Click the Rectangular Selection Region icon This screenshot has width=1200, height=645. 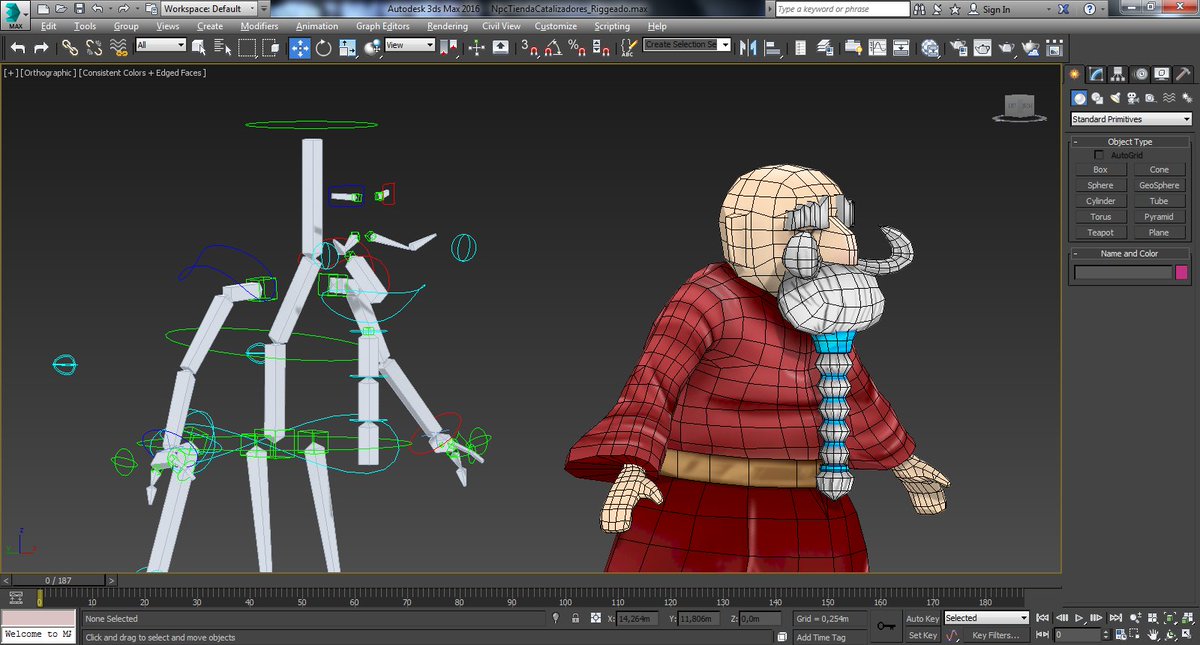tap(247, 47)
